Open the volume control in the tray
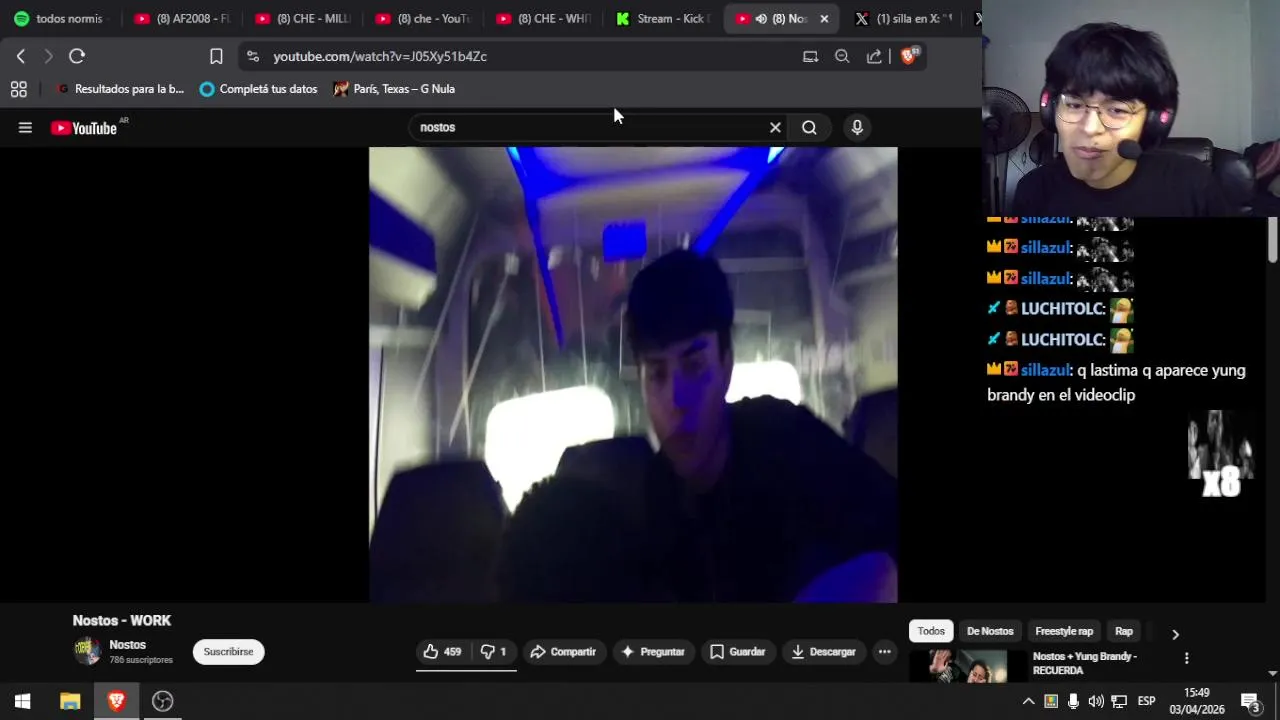Image resolution: width=1280 pixels, height=720 pixels. click(1096, 701)
